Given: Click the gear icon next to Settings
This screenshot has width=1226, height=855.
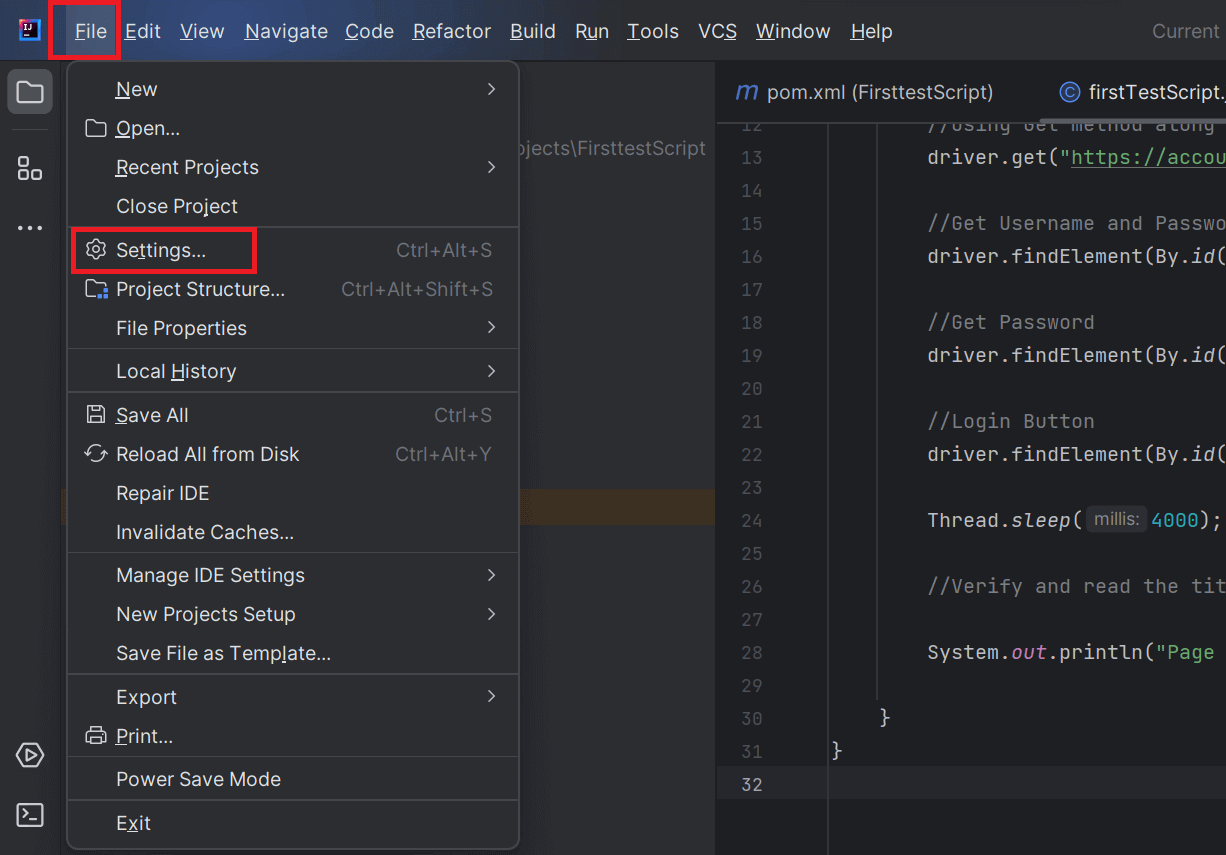Looking at the screenshot, I should pos(95,250).
